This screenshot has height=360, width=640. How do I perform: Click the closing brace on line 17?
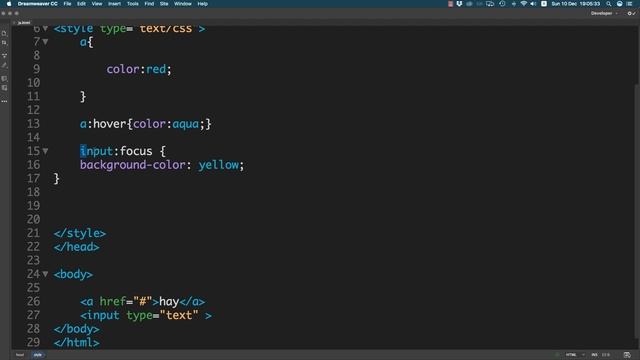pos(57,179)
